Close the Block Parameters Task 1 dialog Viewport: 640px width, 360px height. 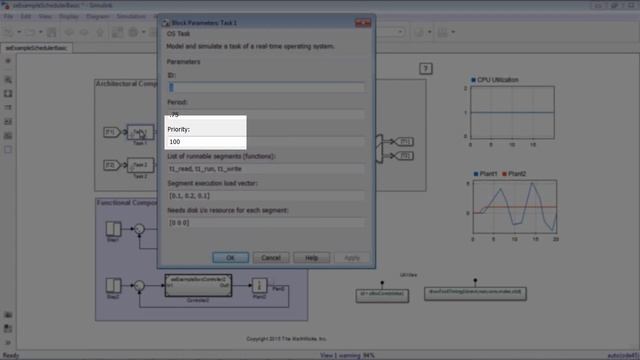click(363, 23)
